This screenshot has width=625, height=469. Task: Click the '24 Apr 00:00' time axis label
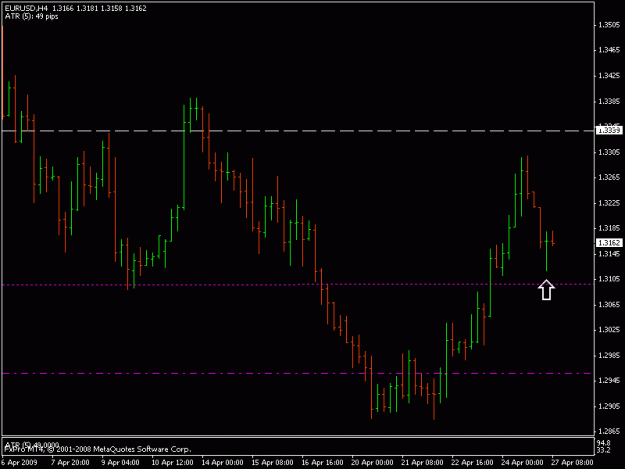(x=522, y=463)
